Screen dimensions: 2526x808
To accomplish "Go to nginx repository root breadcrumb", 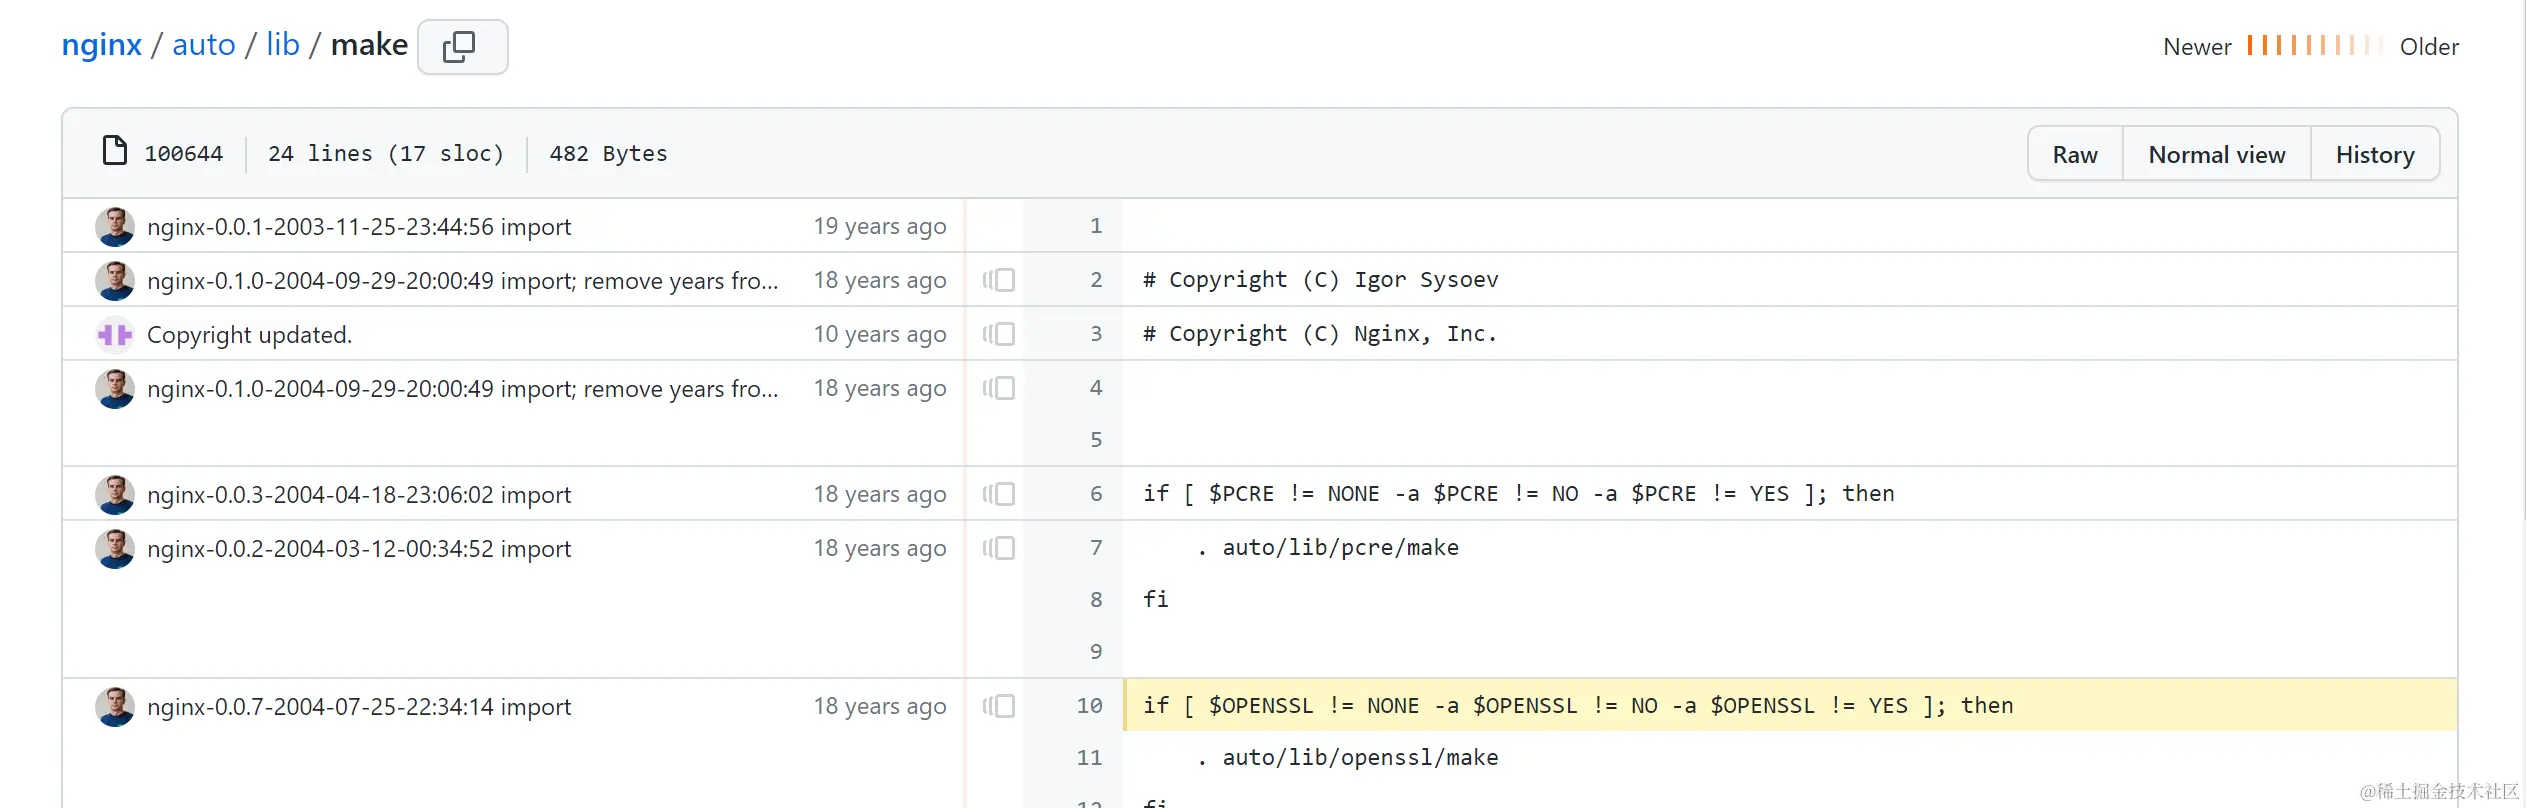I will 102,45.
